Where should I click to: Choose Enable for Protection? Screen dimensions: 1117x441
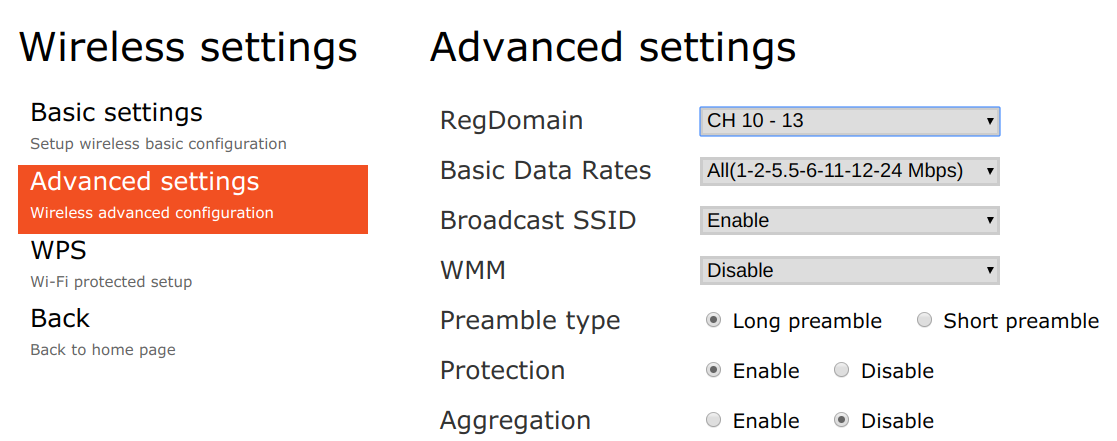pos(713,370)
